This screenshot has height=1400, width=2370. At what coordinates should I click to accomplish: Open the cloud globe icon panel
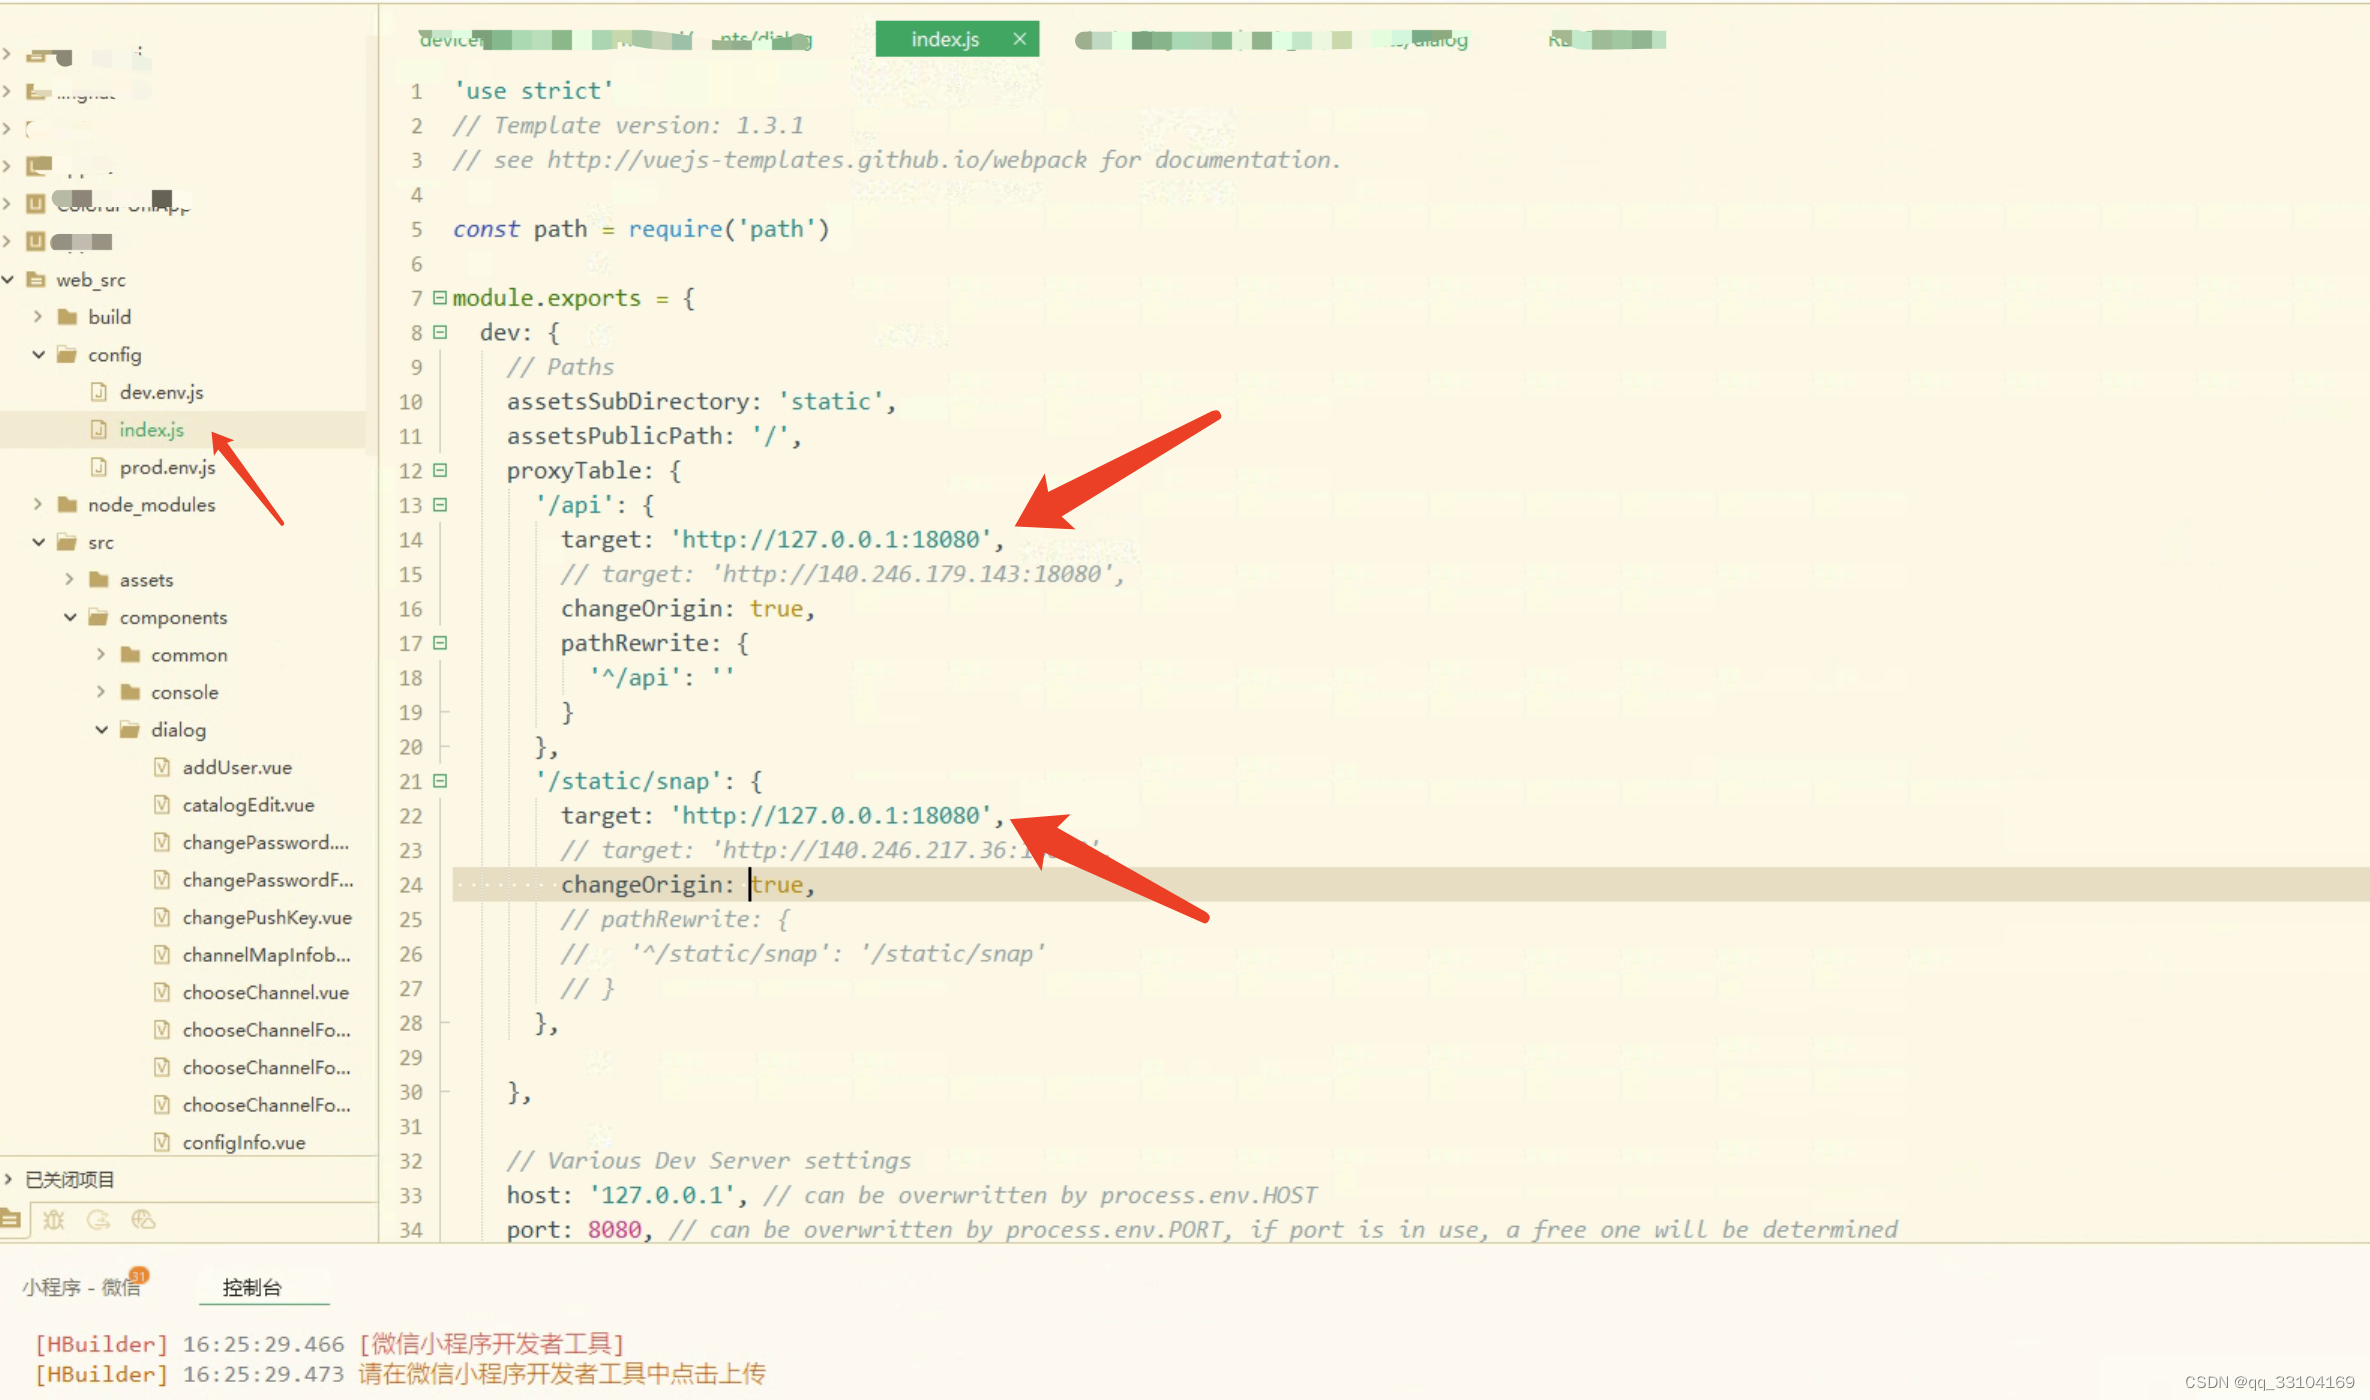143,1219
